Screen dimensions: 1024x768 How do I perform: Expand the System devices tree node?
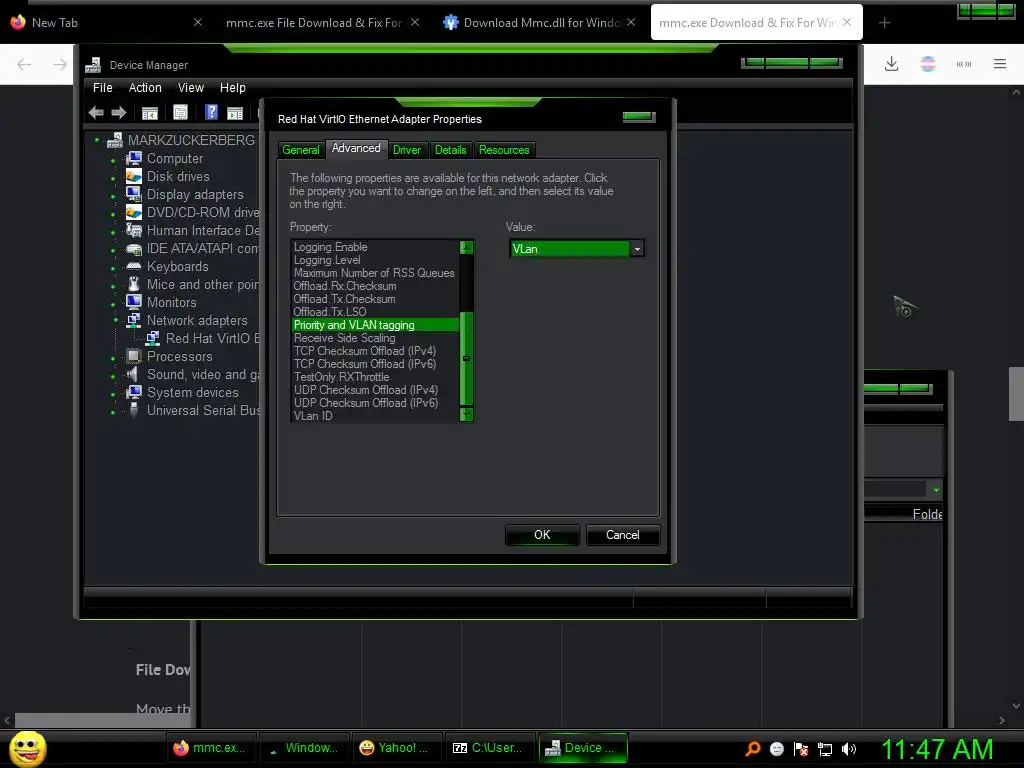coord(113,394)
